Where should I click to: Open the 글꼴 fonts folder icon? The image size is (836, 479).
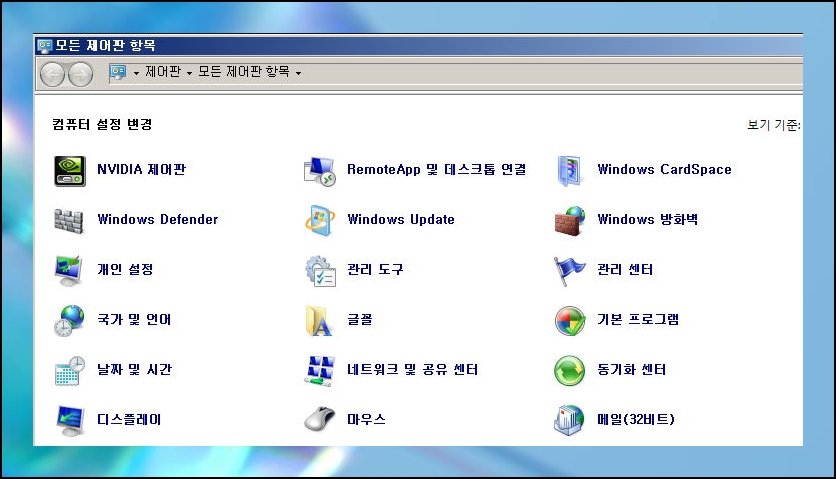319,321
